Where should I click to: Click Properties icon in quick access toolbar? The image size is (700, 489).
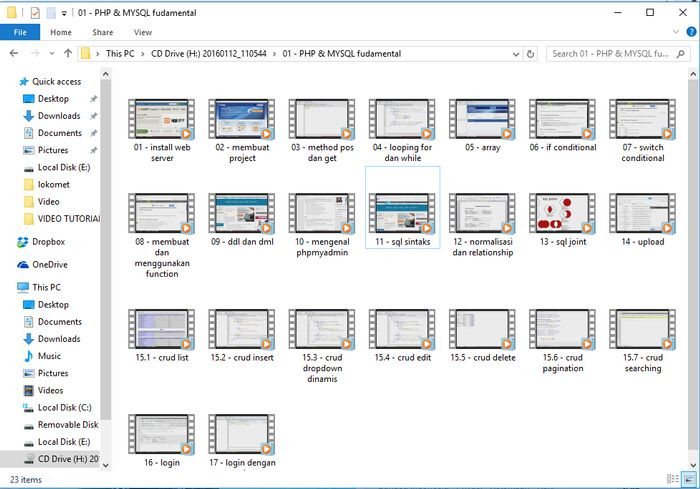tap(35, 12)
